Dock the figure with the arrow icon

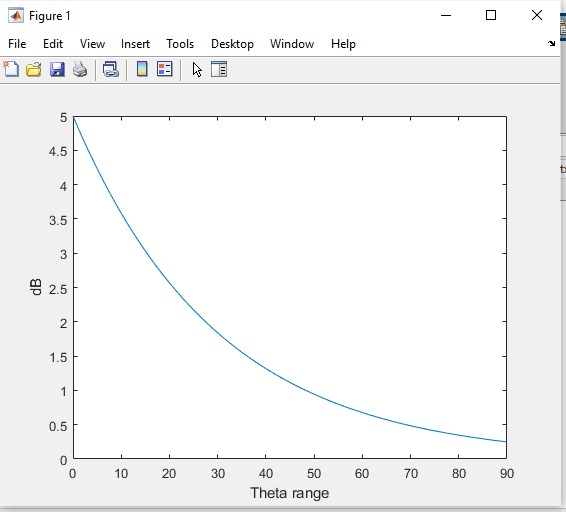(x=551, y=44)
